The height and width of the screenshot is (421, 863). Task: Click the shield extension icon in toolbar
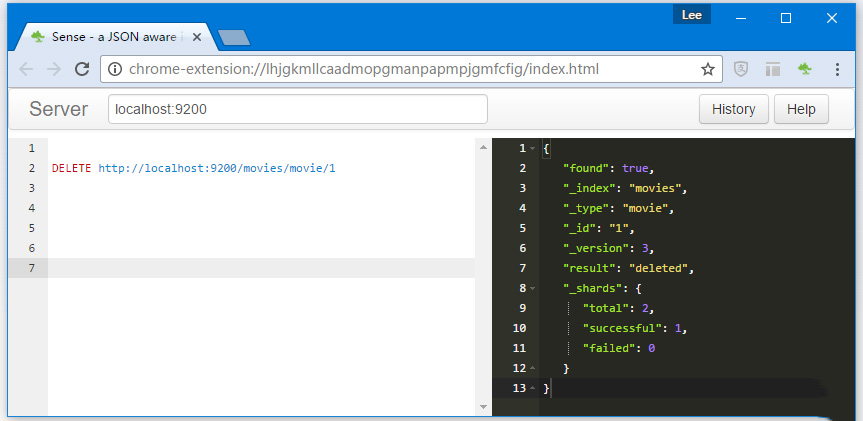[x=741, y=69]
